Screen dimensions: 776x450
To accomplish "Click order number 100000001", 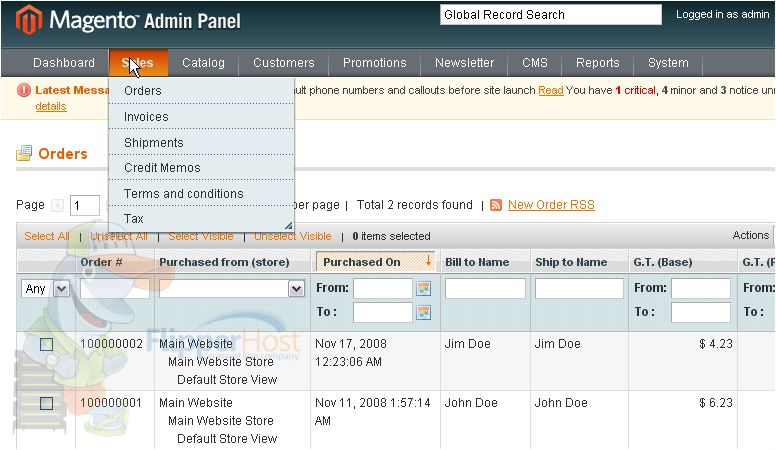I will [x=111, y=403].
